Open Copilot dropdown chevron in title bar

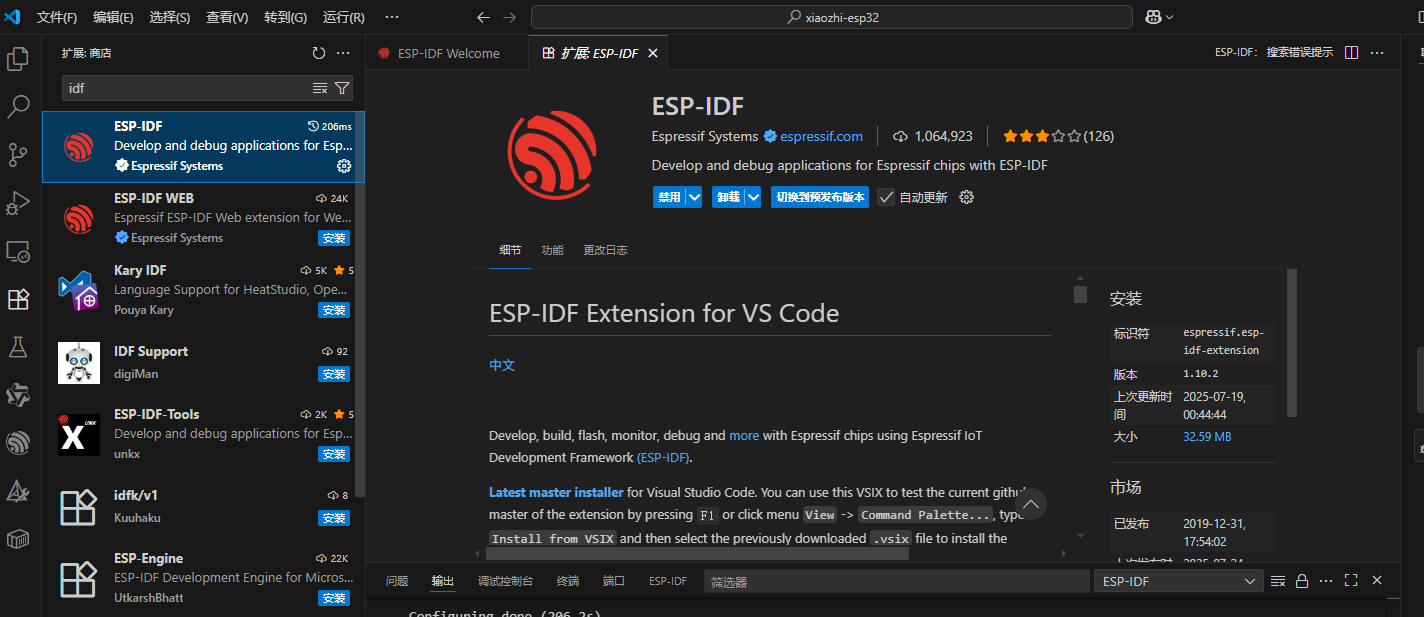[1170, 17]
